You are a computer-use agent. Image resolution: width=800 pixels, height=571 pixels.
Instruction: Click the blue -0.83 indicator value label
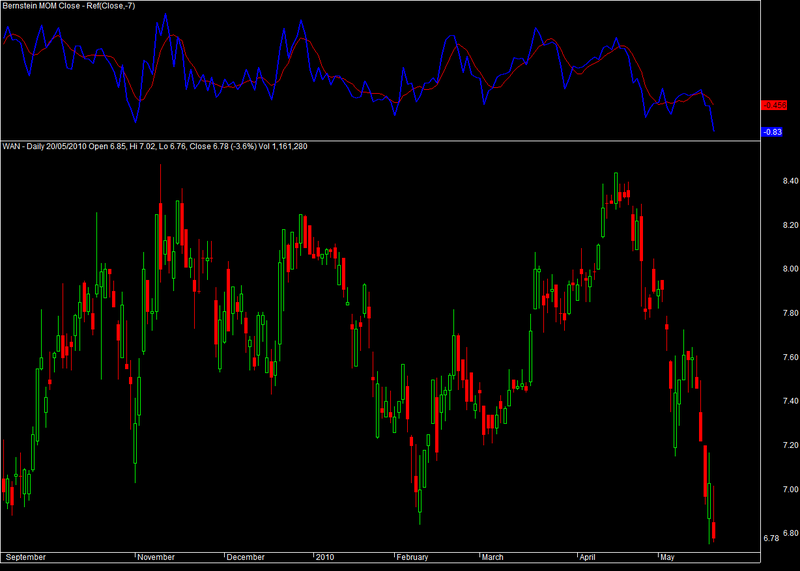[x=772, y=132]
